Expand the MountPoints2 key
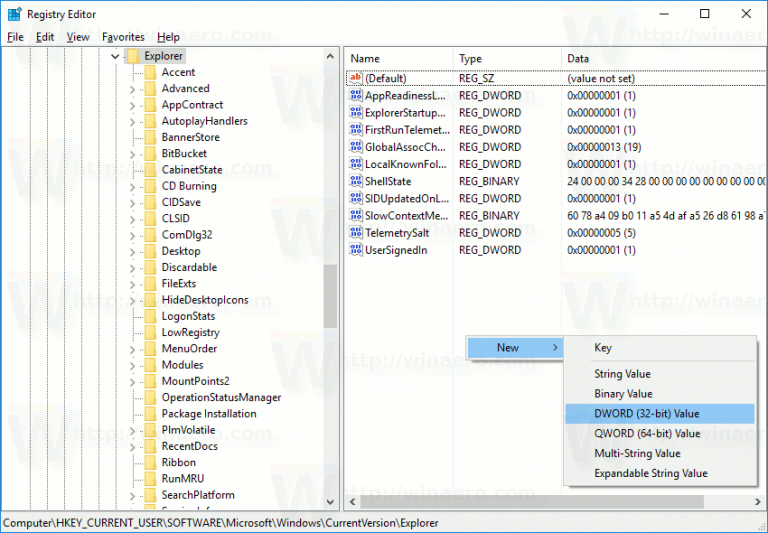 pyautogui.click(x=132, y=382)
